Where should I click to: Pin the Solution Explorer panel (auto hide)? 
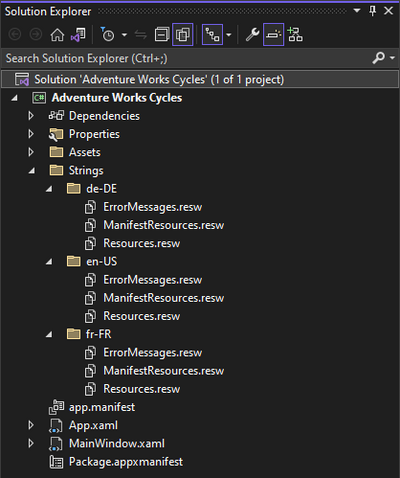373,11
